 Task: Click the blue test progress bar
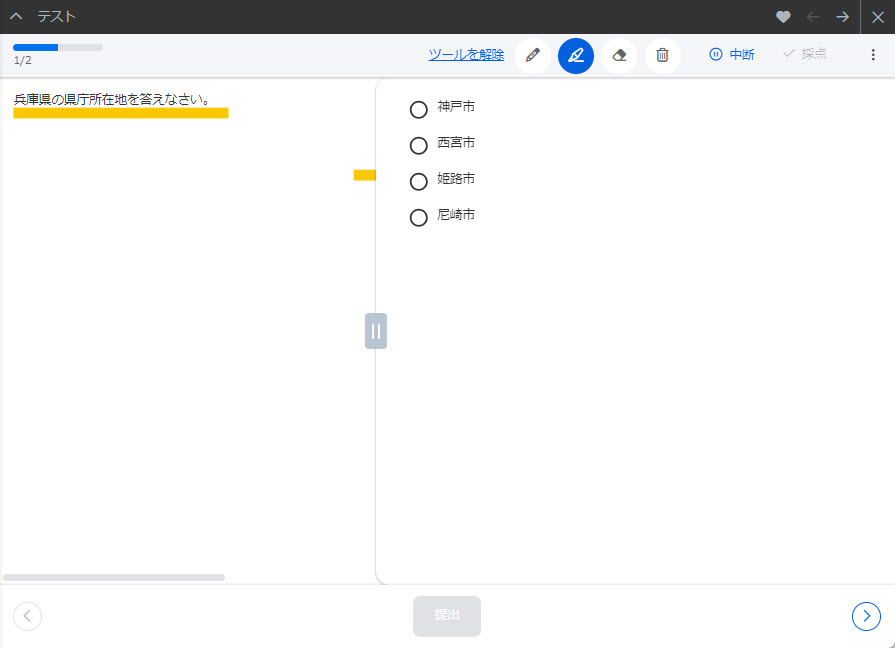coord(58,47)
